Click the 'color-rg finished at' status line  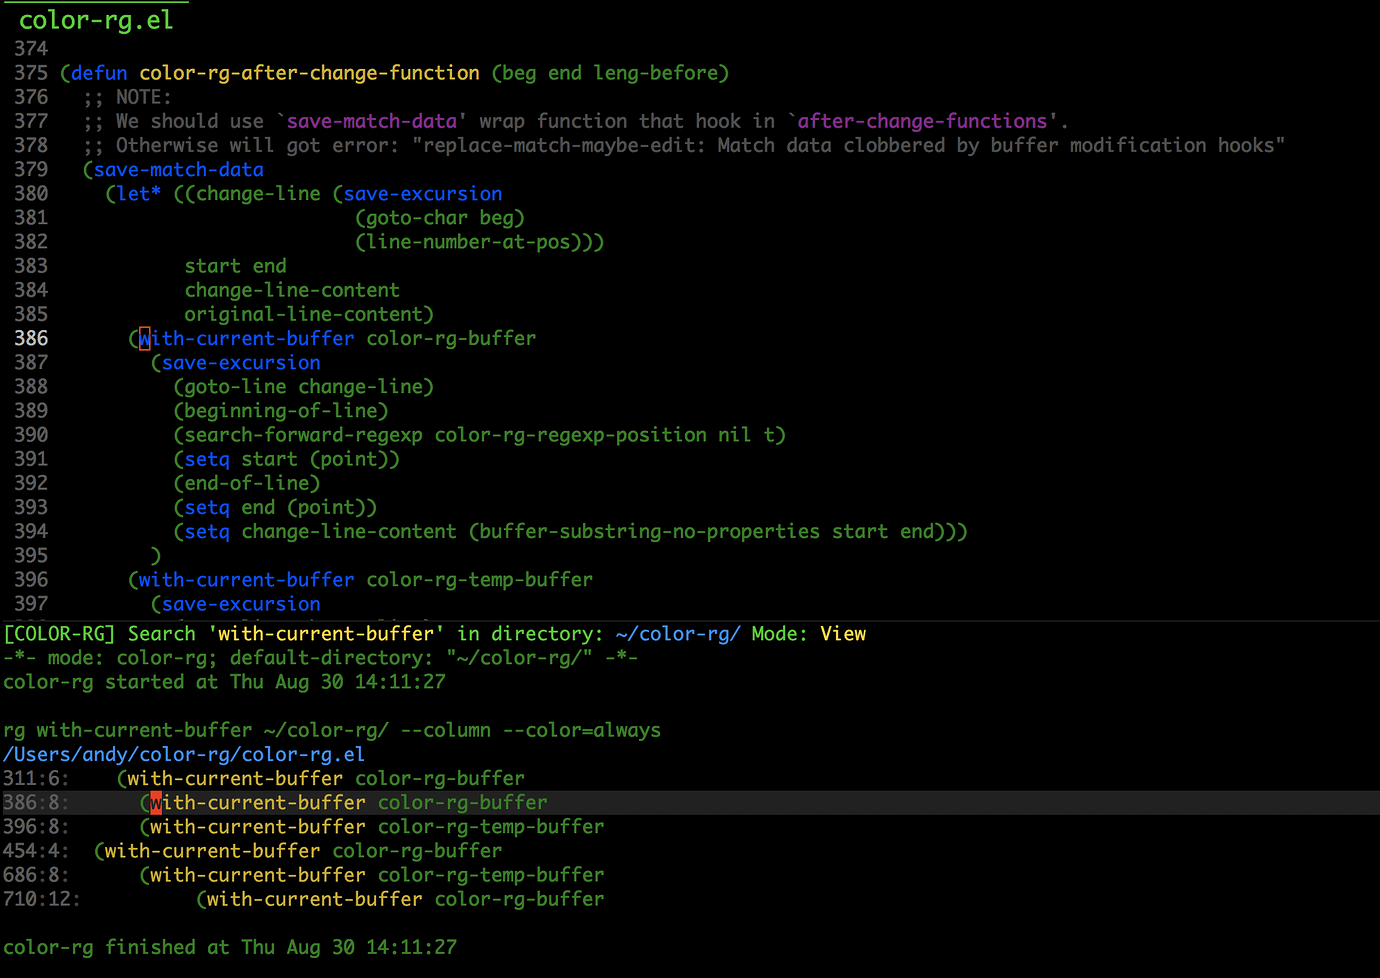point(230,947)
